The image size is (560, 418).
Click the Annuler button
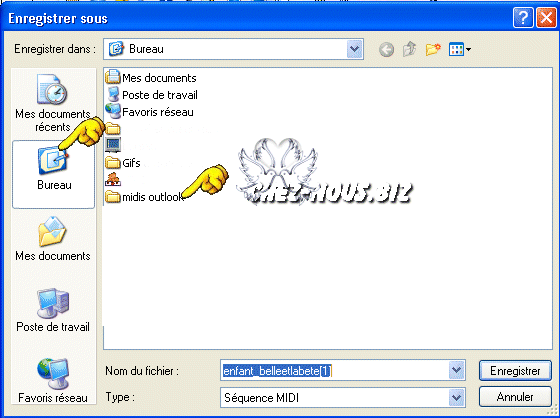click(515, 397)
